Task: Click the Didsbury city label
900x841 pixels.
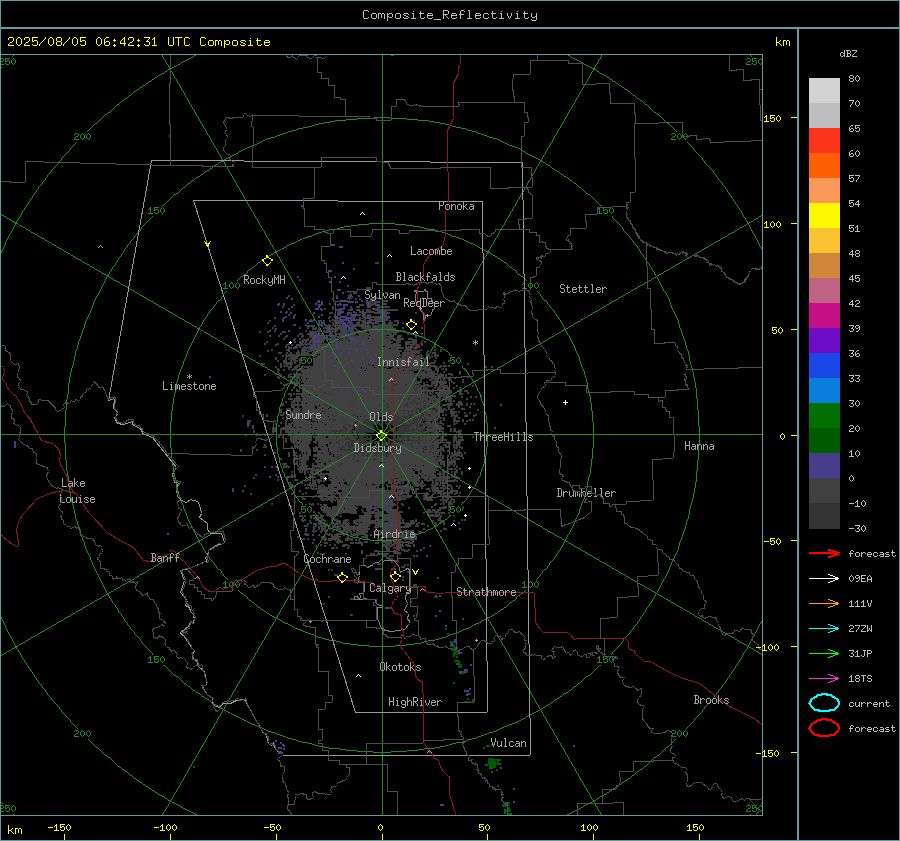Action: (377, 448)
